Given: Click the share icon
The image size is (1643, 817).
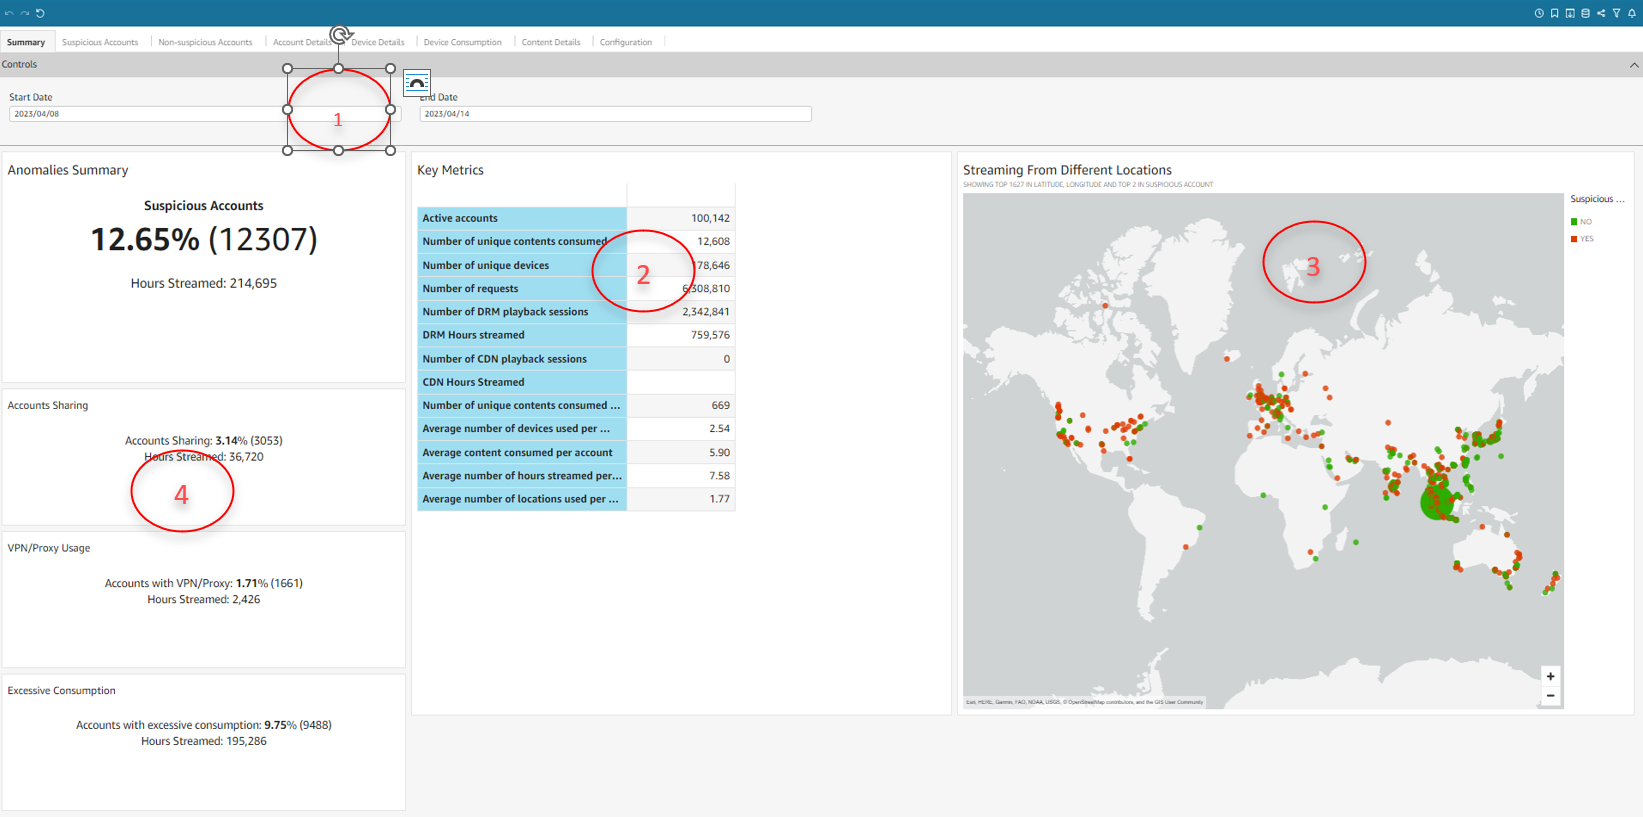Looking at the screenshot, I should point(1601,13).
